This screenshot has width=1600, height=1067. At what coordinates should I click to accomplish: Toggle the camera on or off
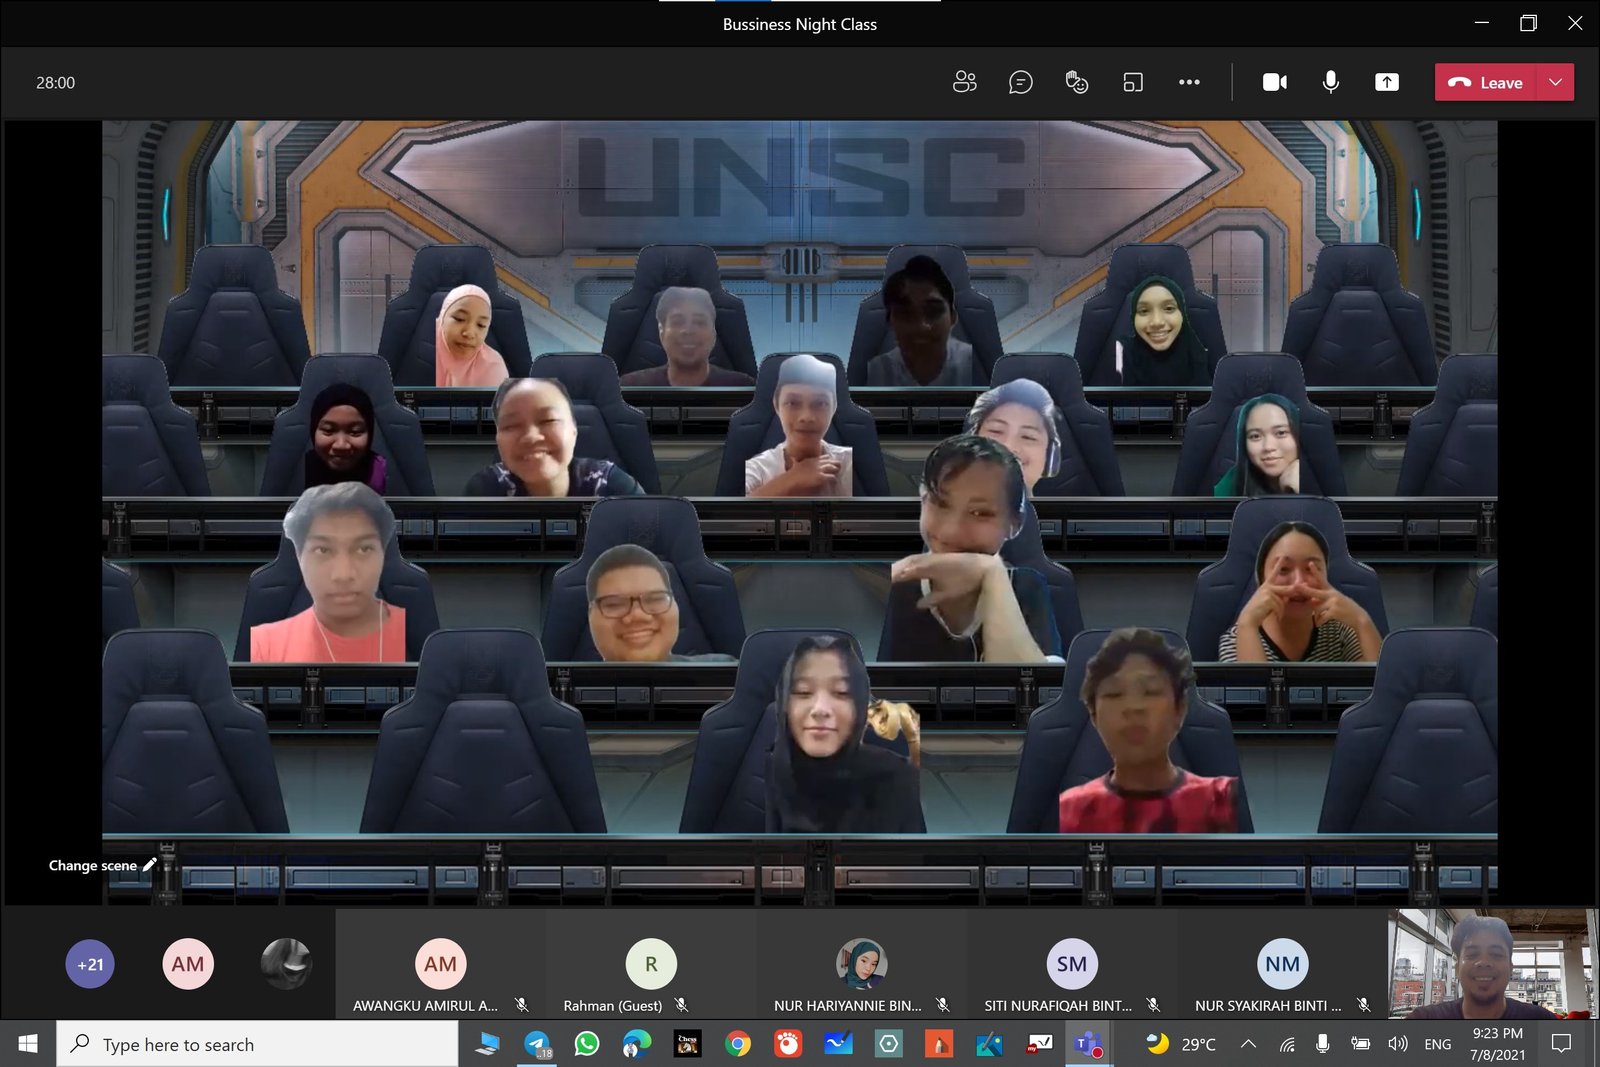(1275, 82)
